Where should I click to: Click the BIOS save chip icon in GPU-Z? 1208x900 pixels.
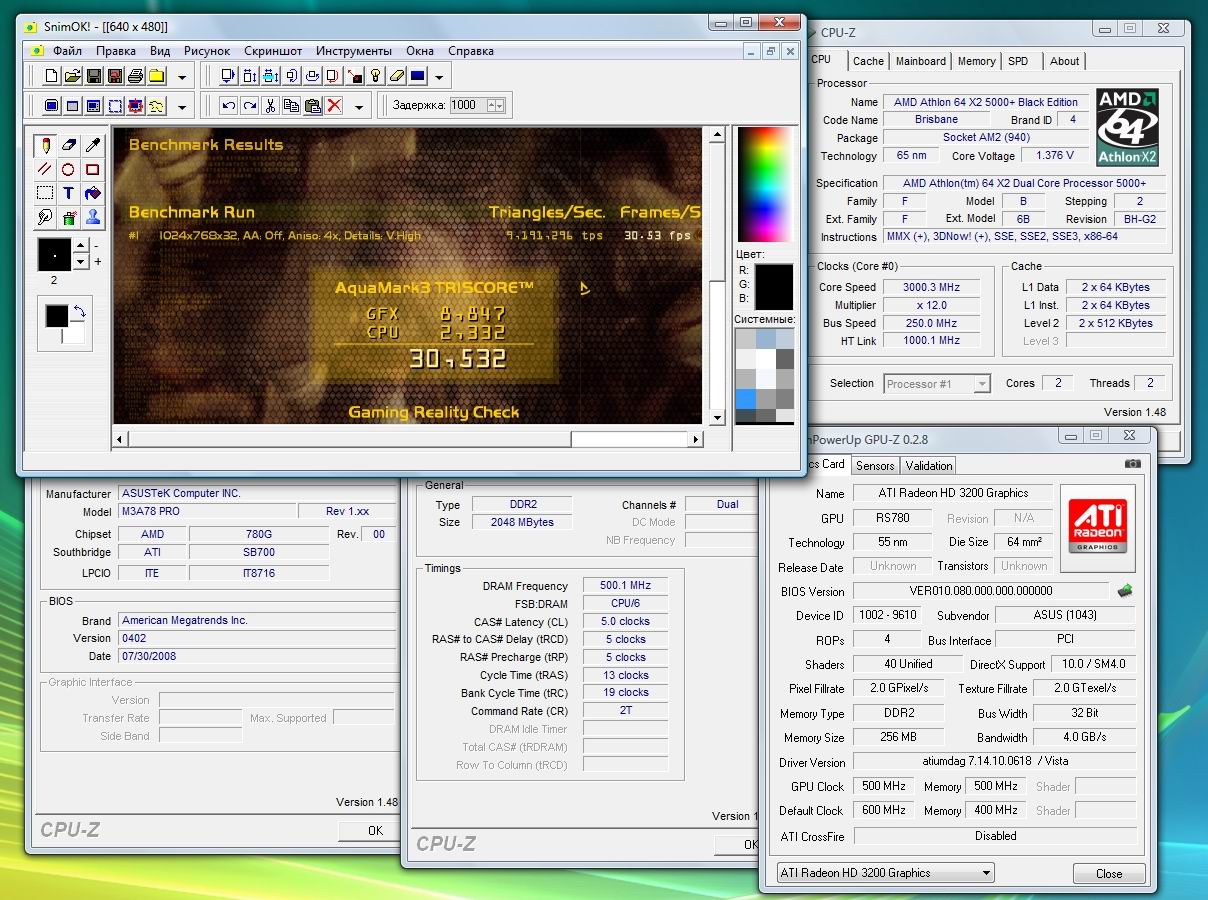(1125, 591)
